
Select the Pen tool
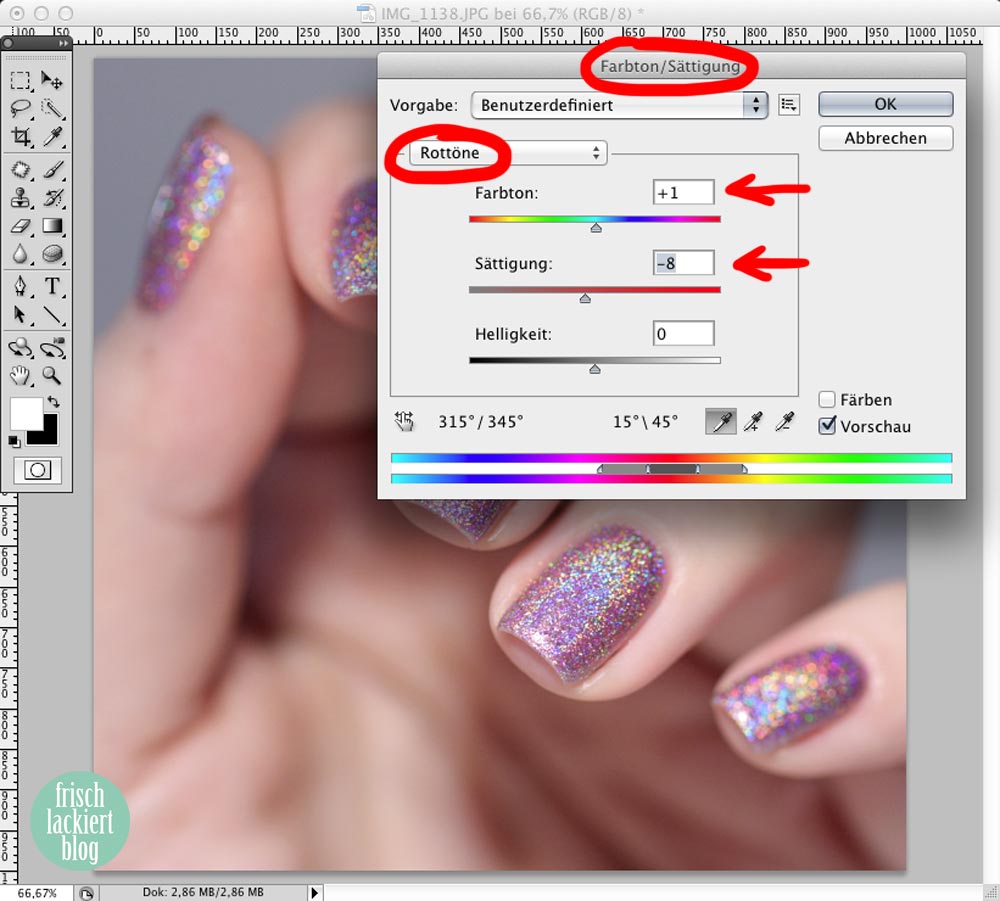pyautogui.click(x=20, y=286)
